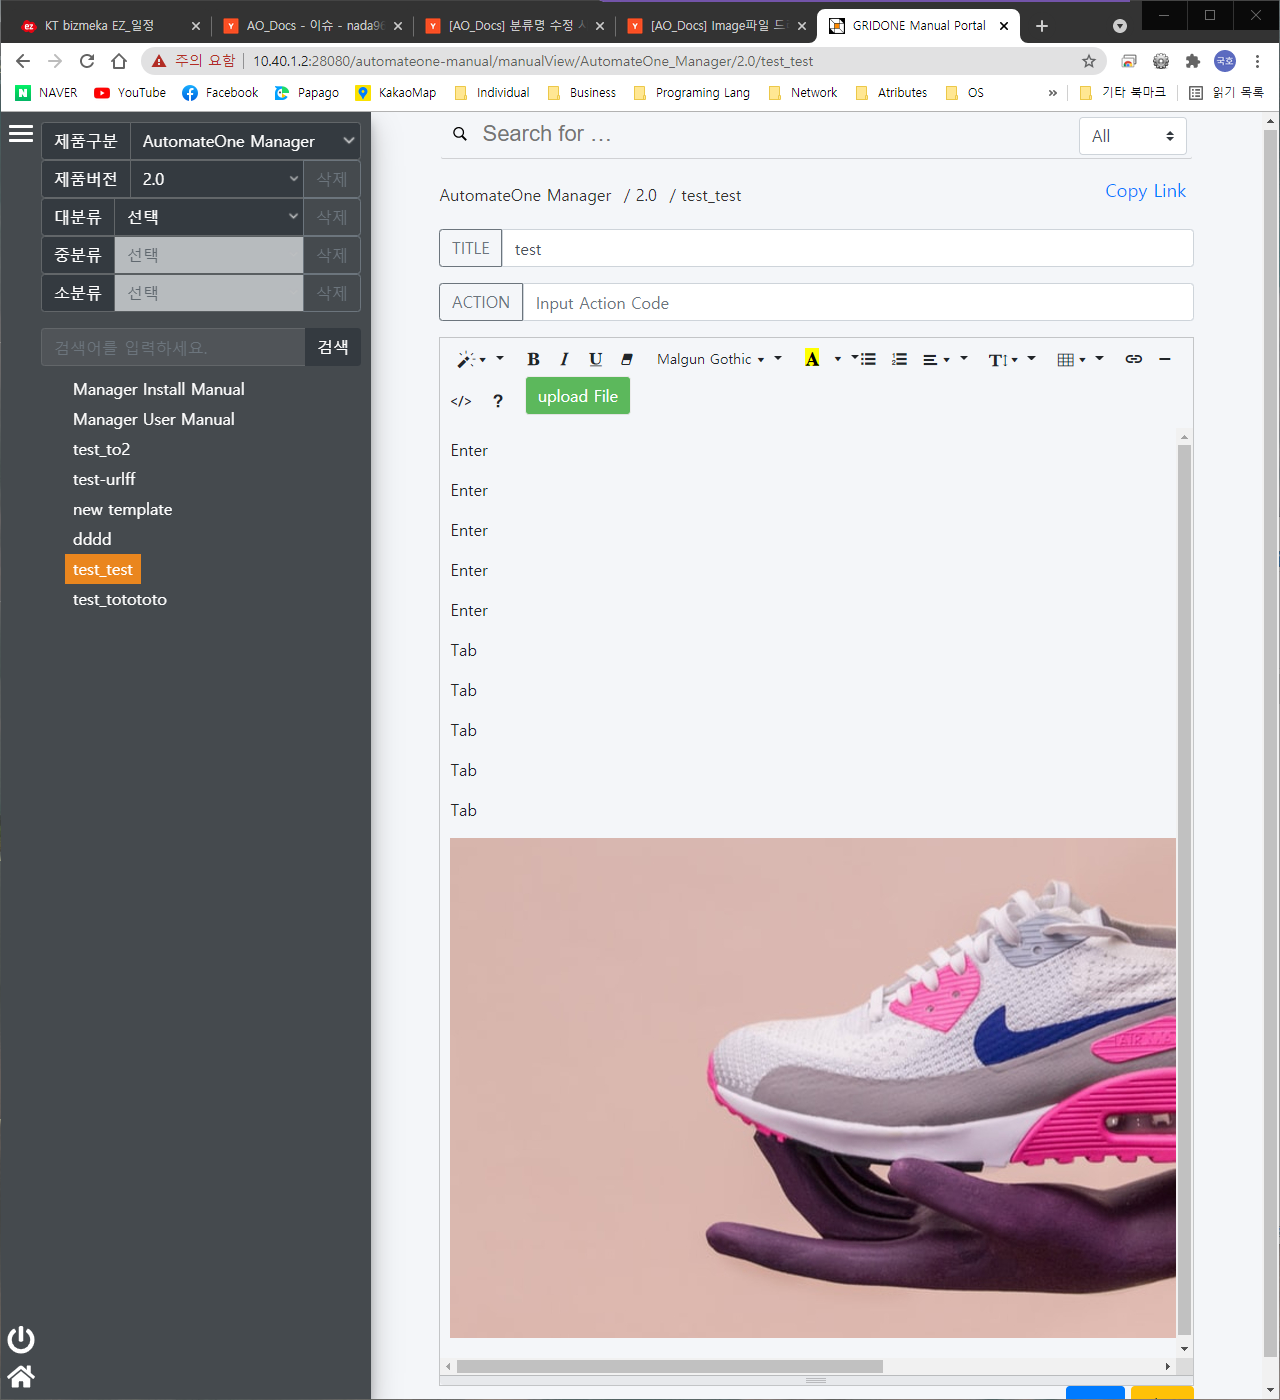Pick the yellow highlight font color swatch

coord(812,359)
